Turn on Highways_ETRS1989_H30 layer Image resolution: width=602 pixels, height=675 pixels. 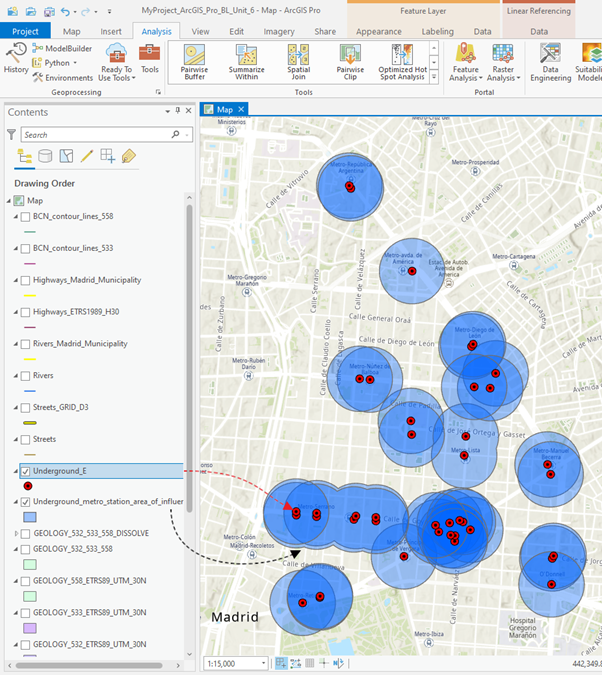coord(25,312)
